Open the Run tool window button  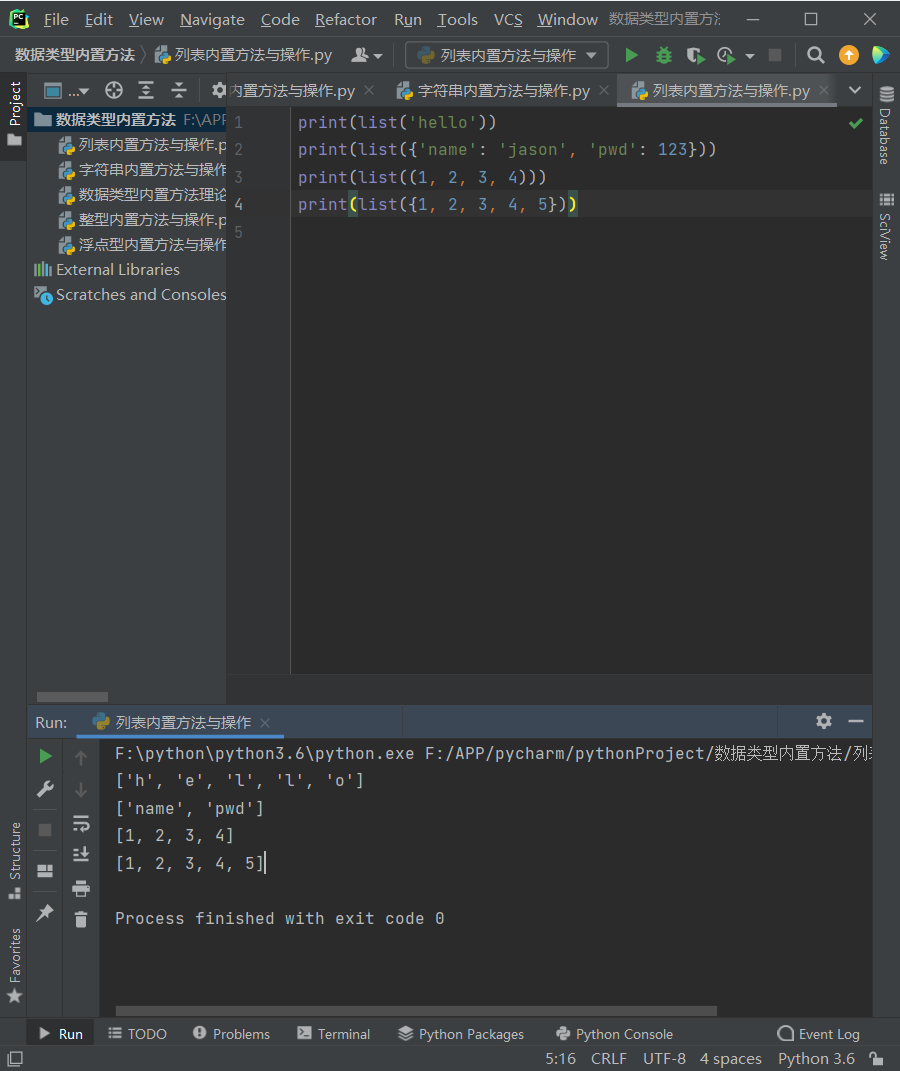[x=61, y=1033]
